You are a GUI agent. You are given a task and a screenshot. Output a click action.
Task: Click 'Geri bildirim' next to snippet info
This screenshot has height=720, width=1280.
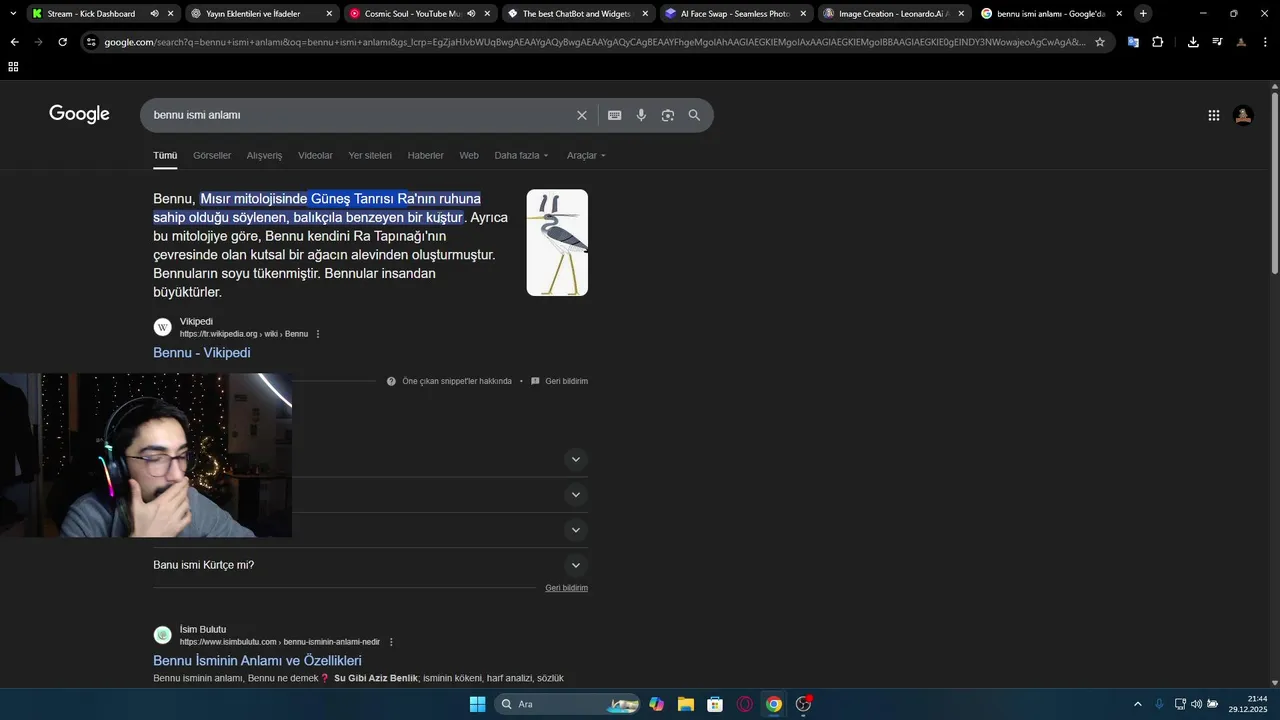coord(566,381)
